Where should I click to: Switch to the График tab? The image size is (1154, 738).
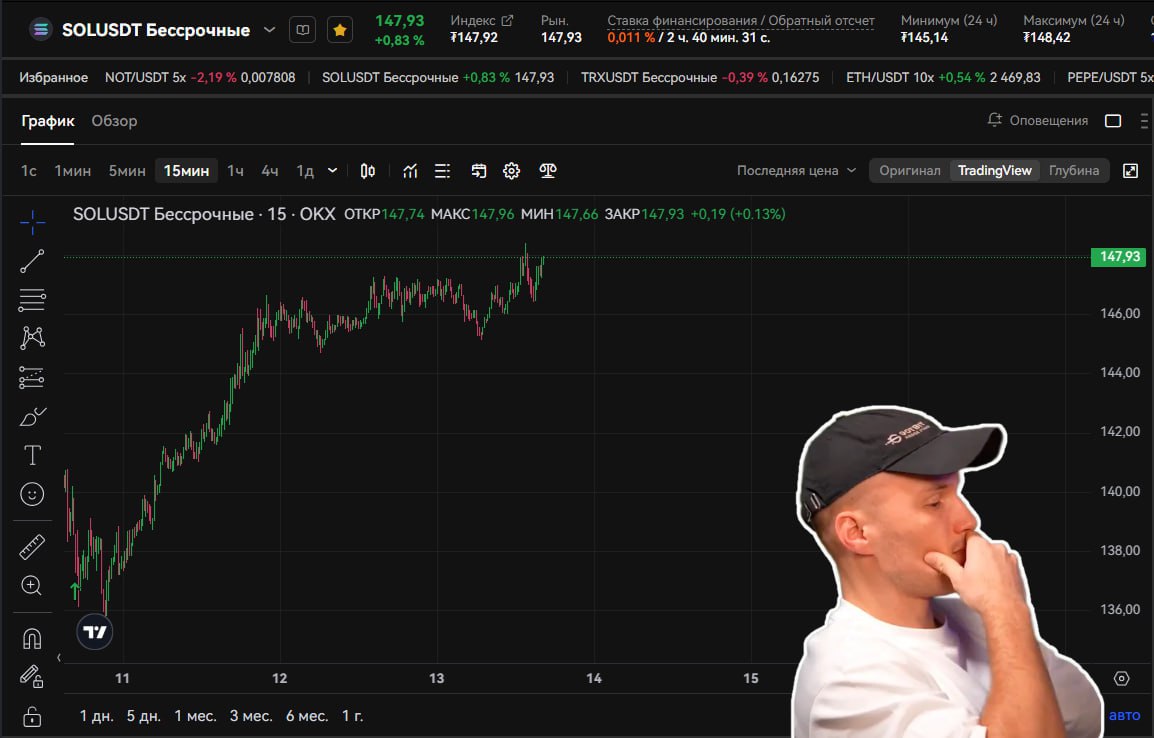[48, 121]
